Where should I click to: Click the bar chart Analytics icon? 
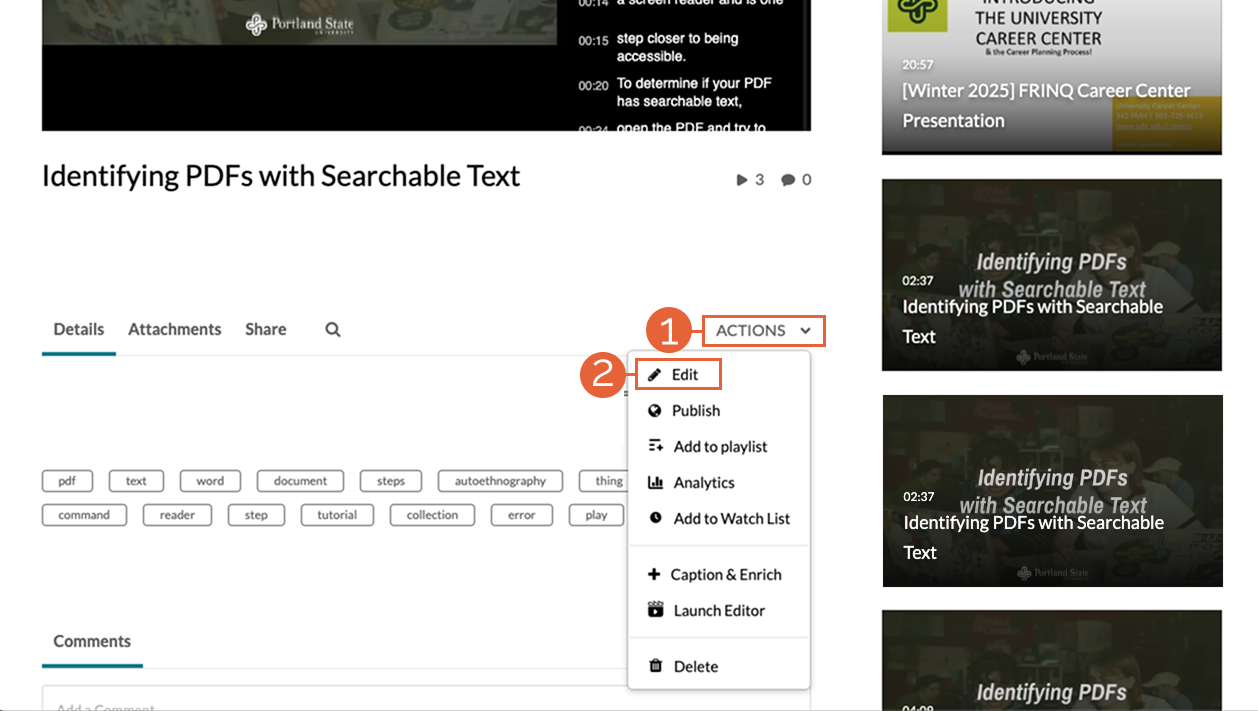click(x=656, y=482)
